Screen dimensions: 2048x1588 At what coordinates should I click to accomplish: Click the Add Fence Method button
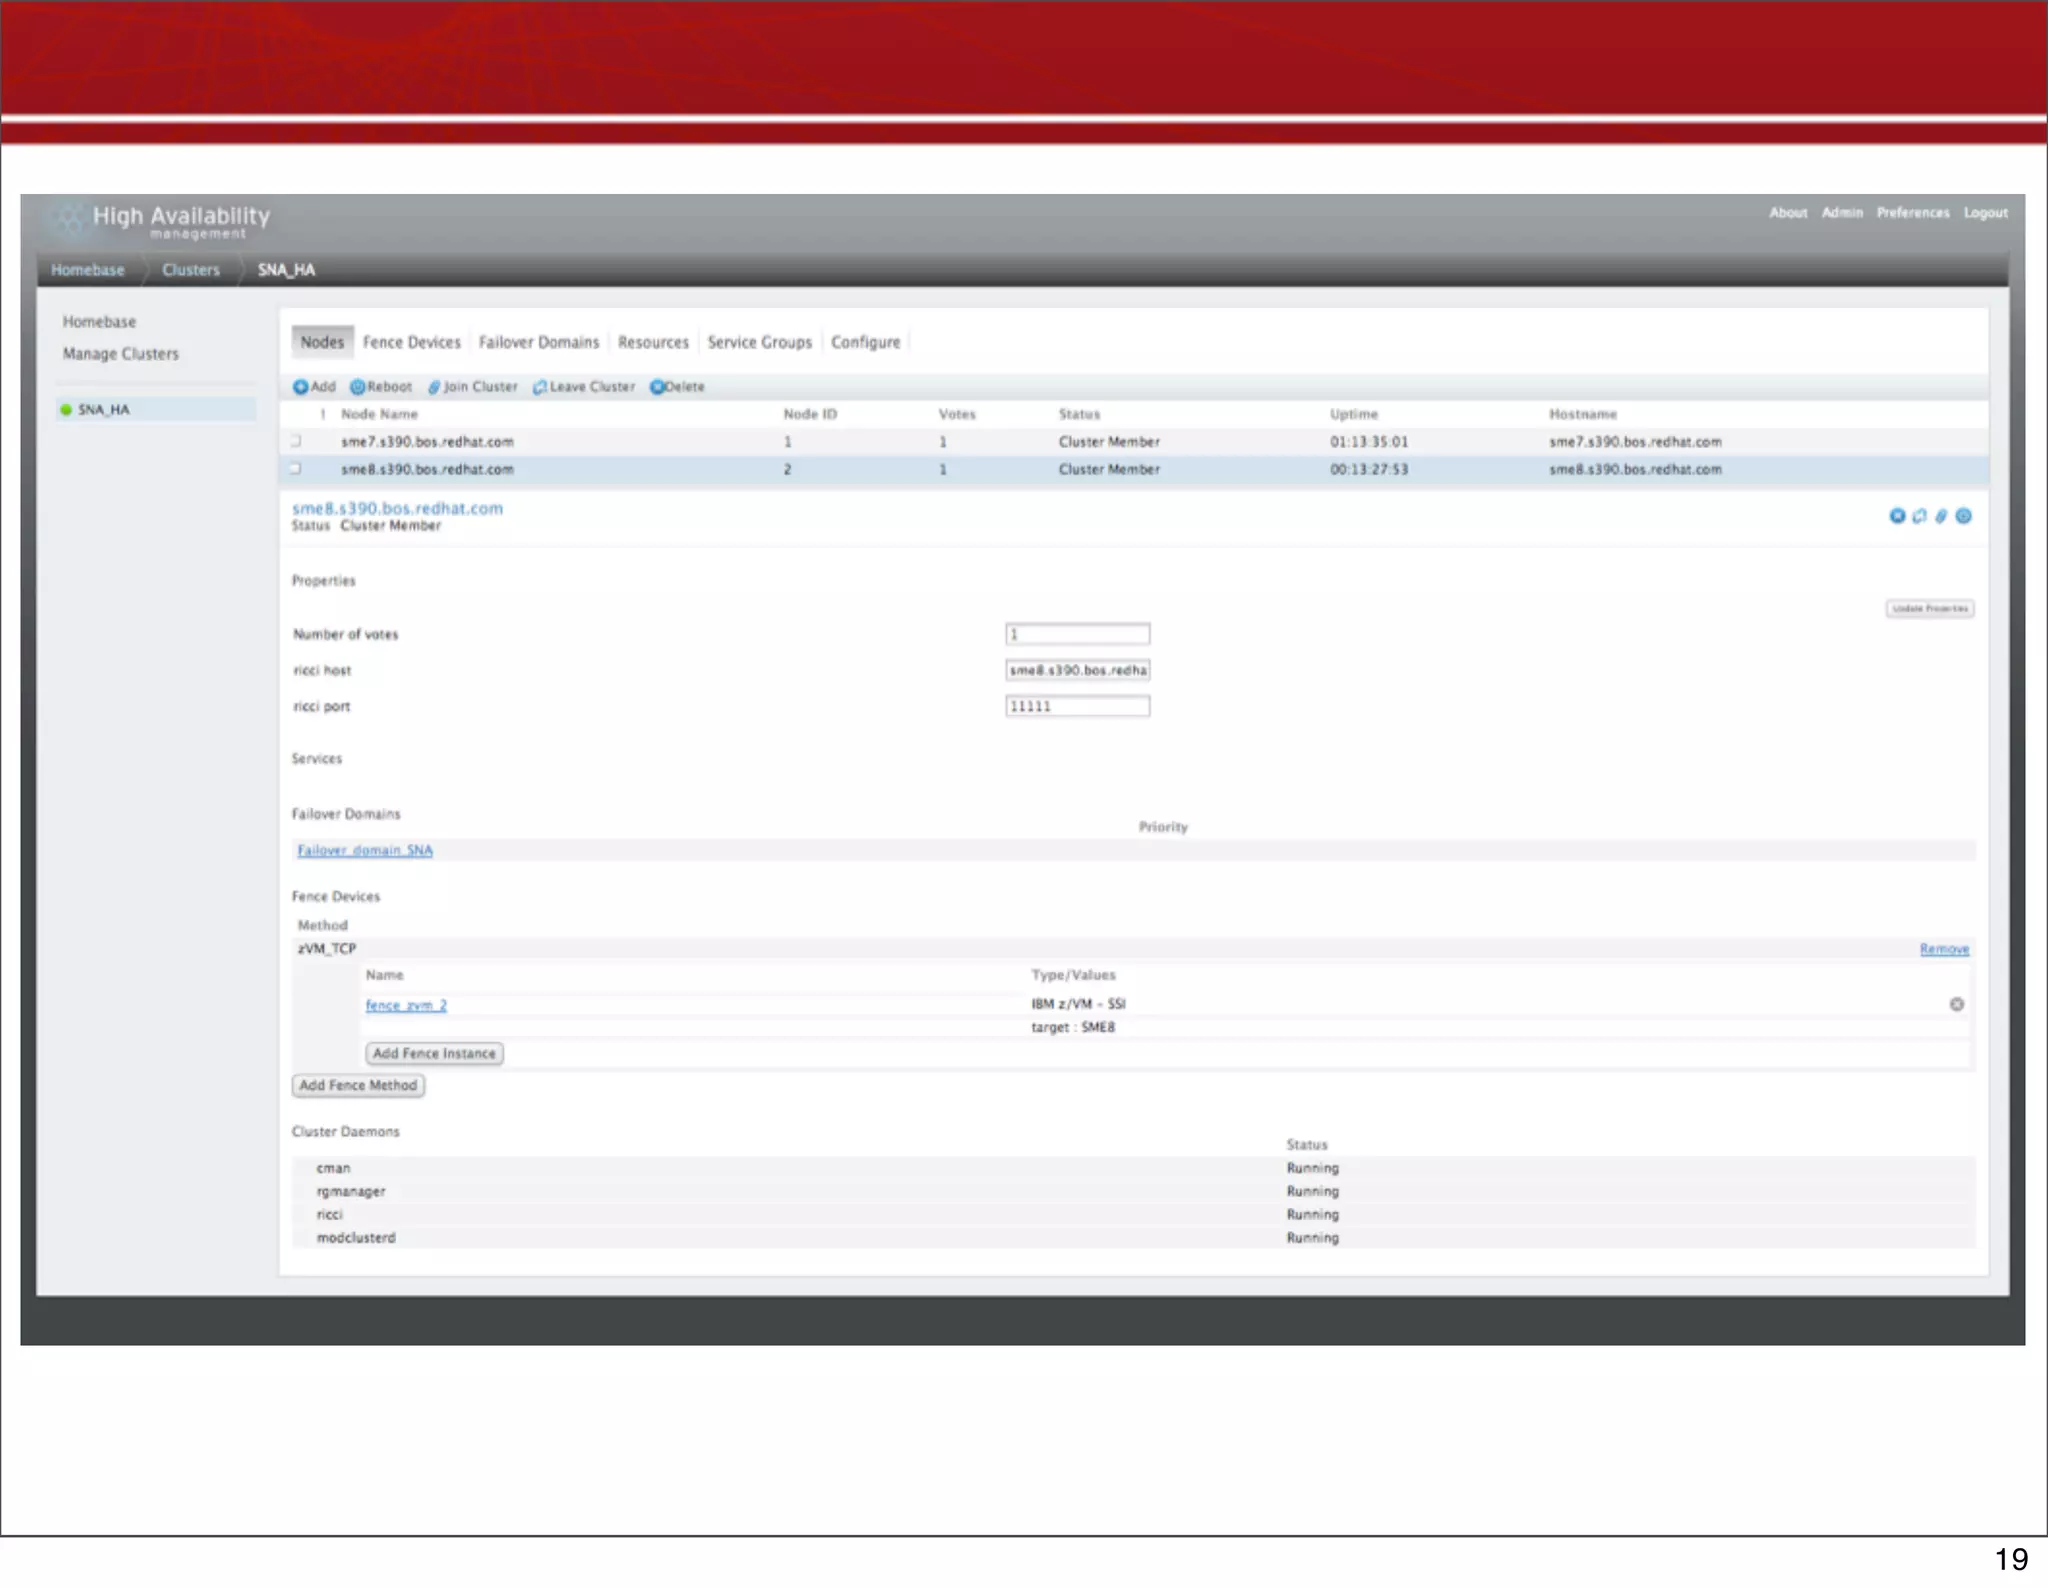(358, 1085)
